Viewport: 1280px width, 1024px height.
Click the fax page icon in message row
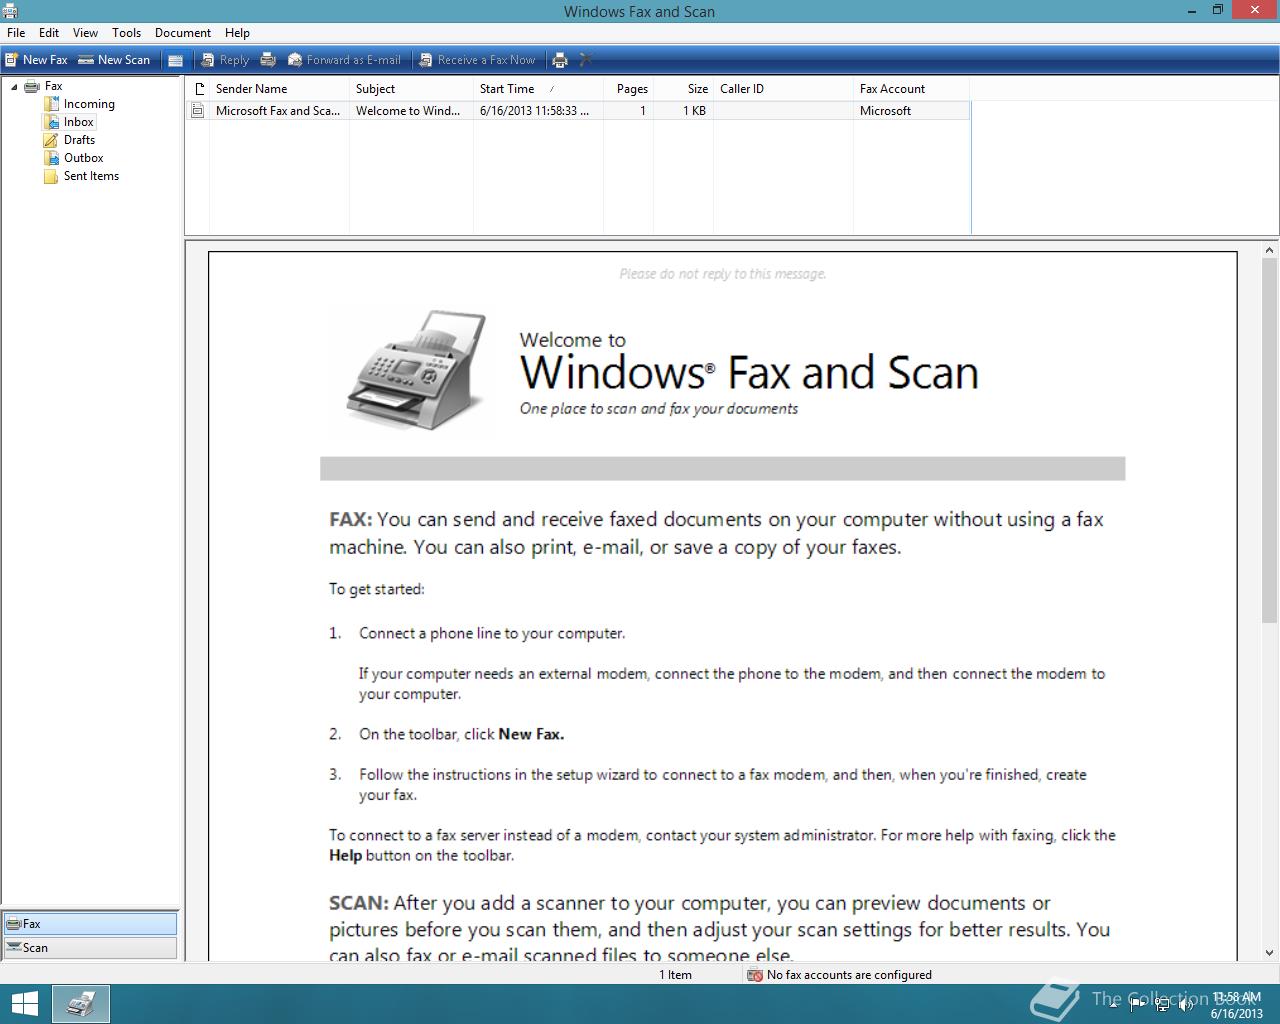(198, 111)
